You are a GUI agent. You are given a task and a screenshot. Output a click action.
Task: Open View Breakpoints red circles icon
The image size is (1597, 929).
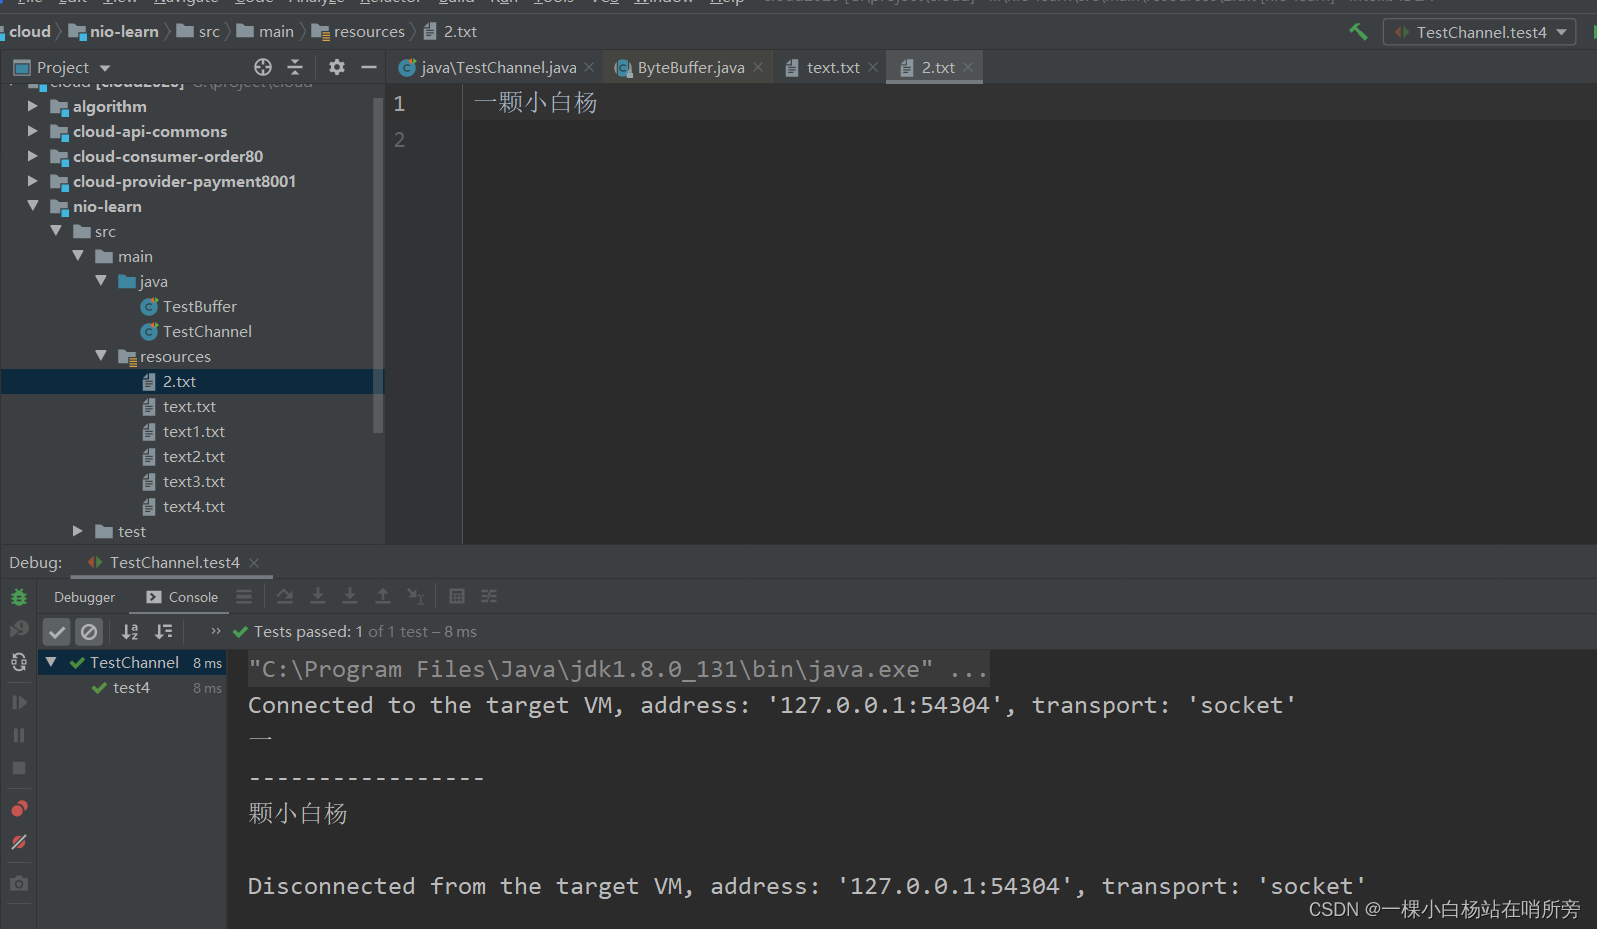(19, 808)
